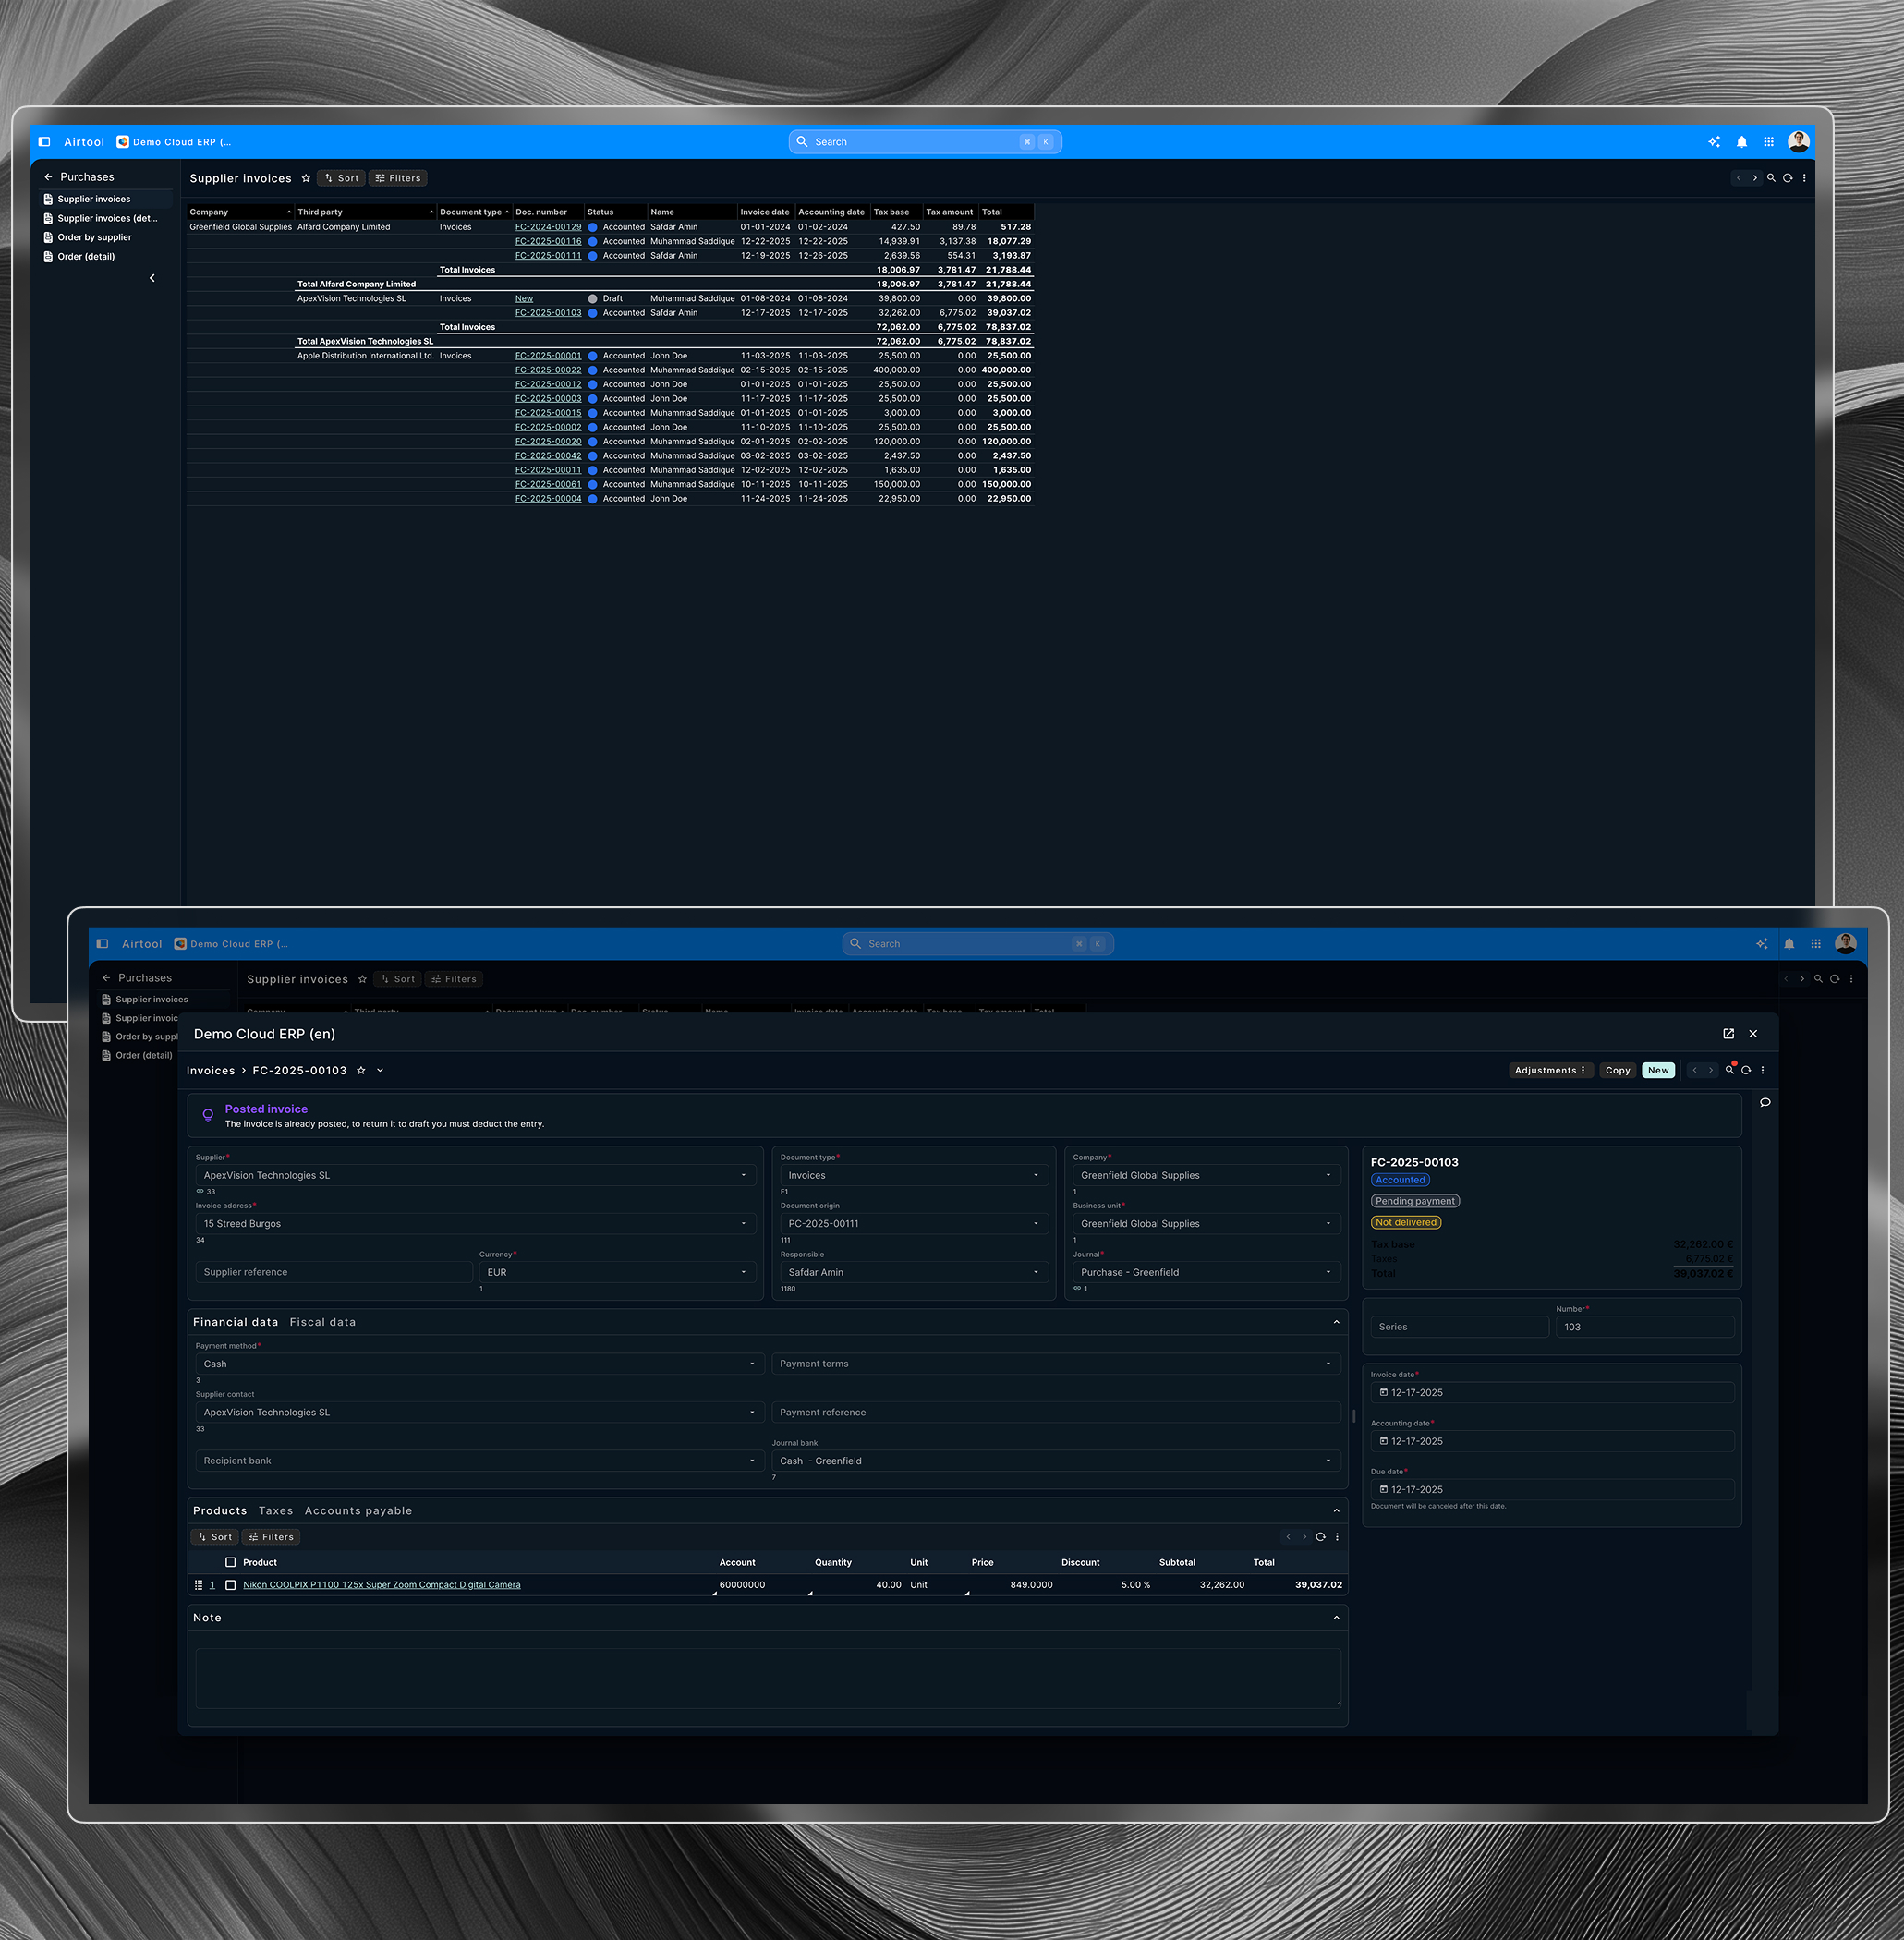
Task: Star the FC-2025-00103 invoice as favorite
Action: pos(361,1070)
